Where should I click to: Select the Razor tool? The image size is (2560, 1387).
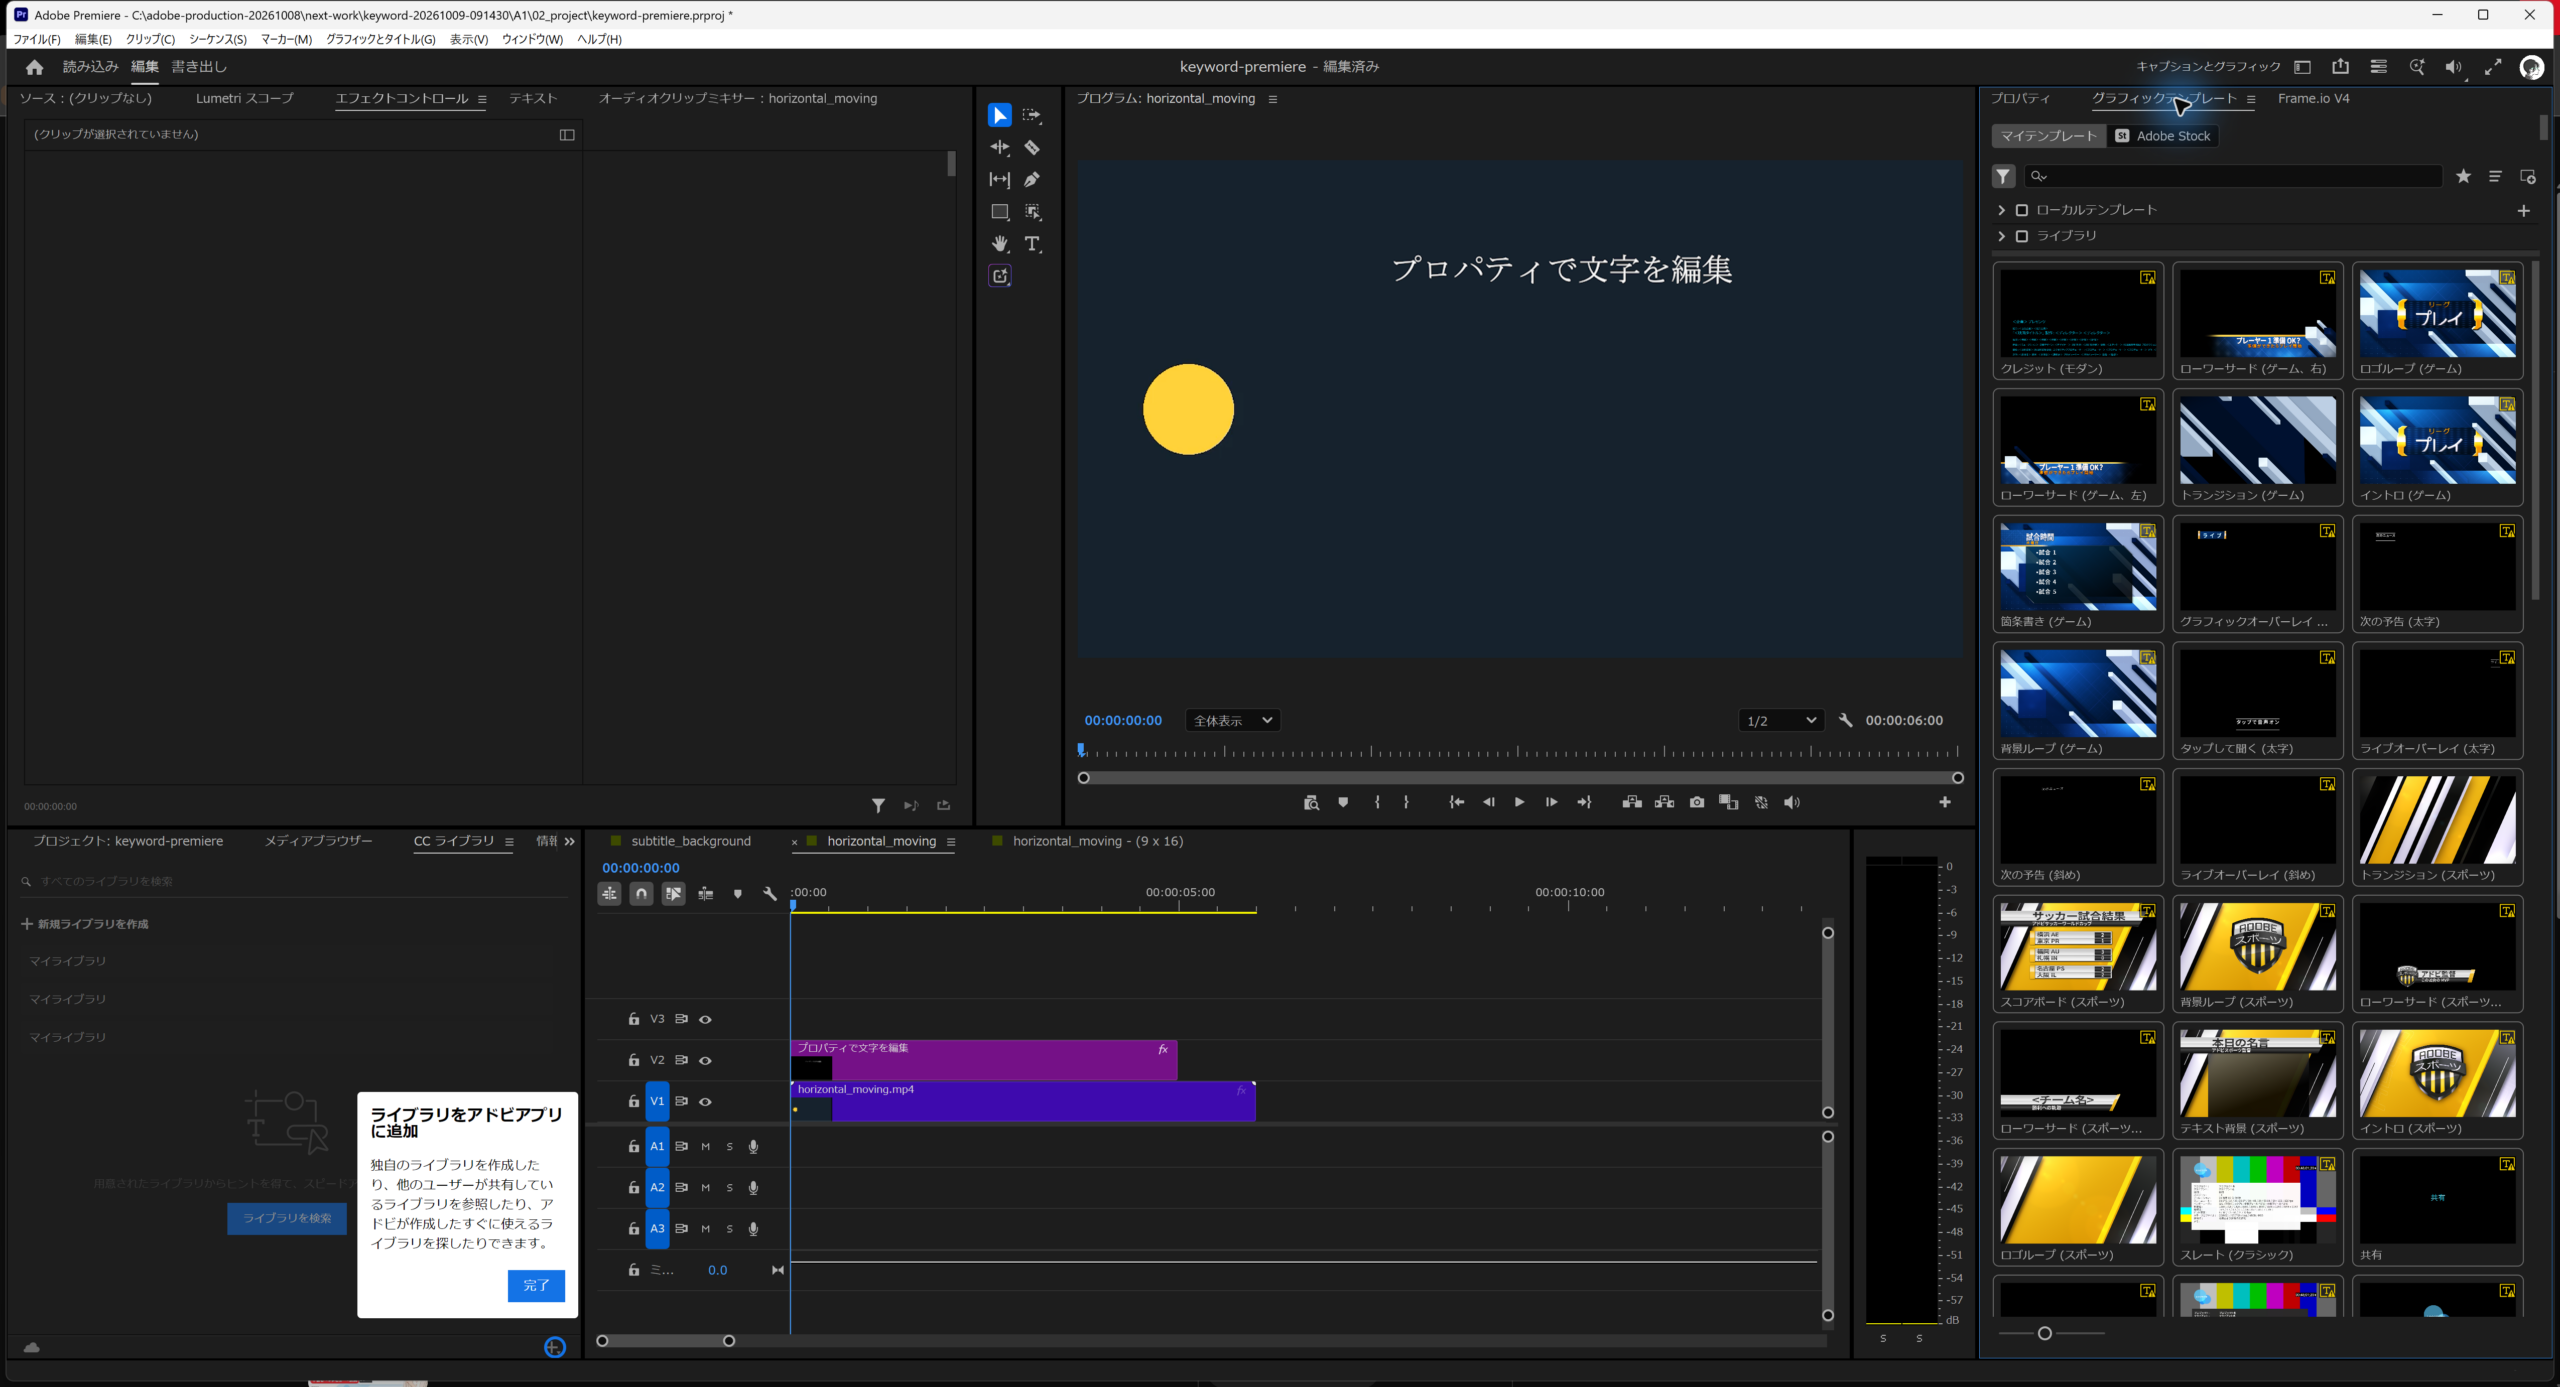1032,148
